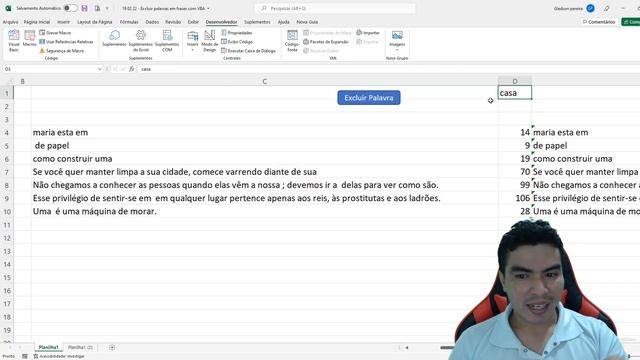This screenshot has height=360, width=640.
Task: Open the Macros dialog
Action: pyautogui.click(x=29, y=39)
